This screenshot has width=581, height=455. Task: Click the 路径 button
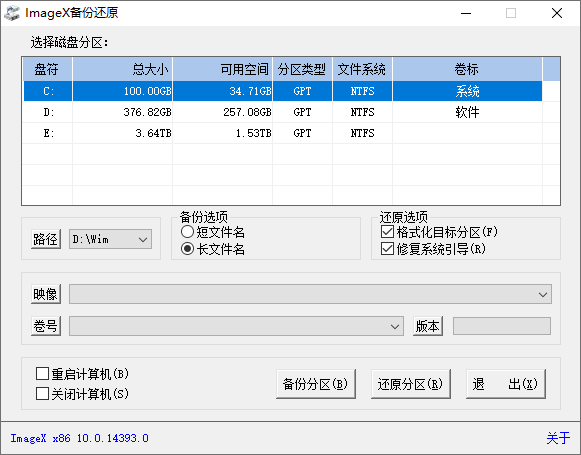click(46, 239)
